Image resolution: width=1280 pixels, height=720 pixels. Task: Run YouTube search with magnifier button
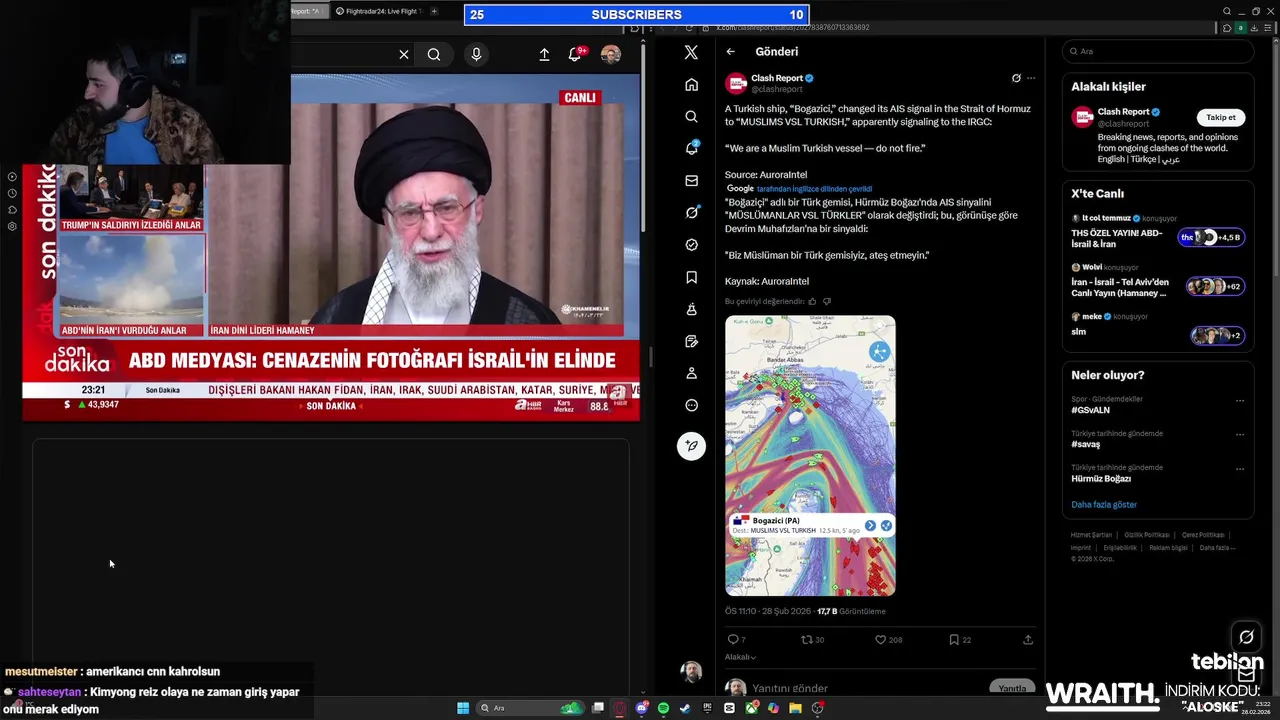pos(434,55)
